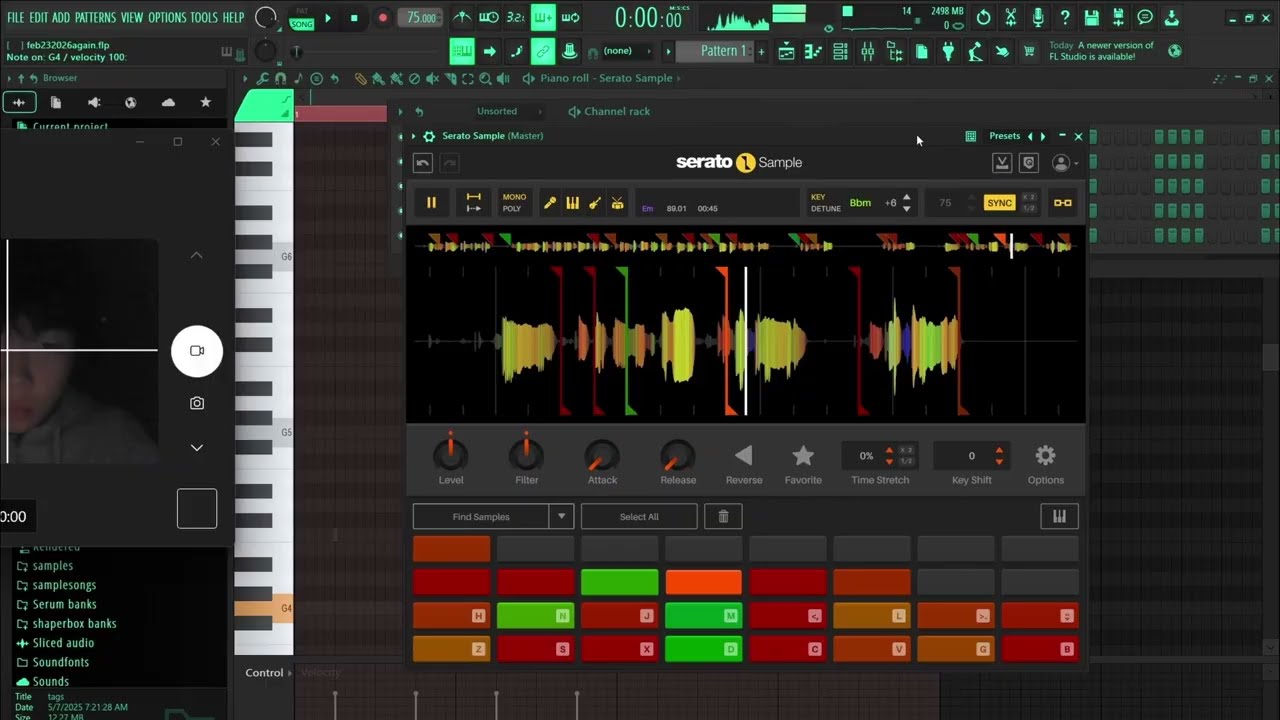Select the guitar bass stem icon
The height and width of the screenshot is (720, 1280).
[595, 203]
